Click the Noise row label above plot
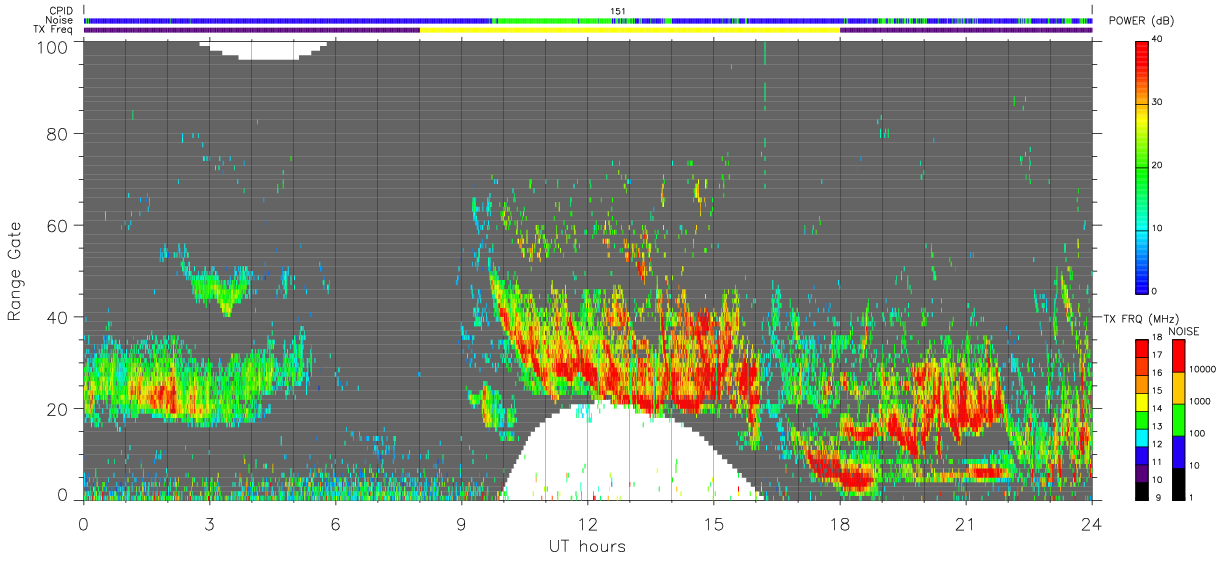Screen dimensions: 1228x567 [61, 20]
